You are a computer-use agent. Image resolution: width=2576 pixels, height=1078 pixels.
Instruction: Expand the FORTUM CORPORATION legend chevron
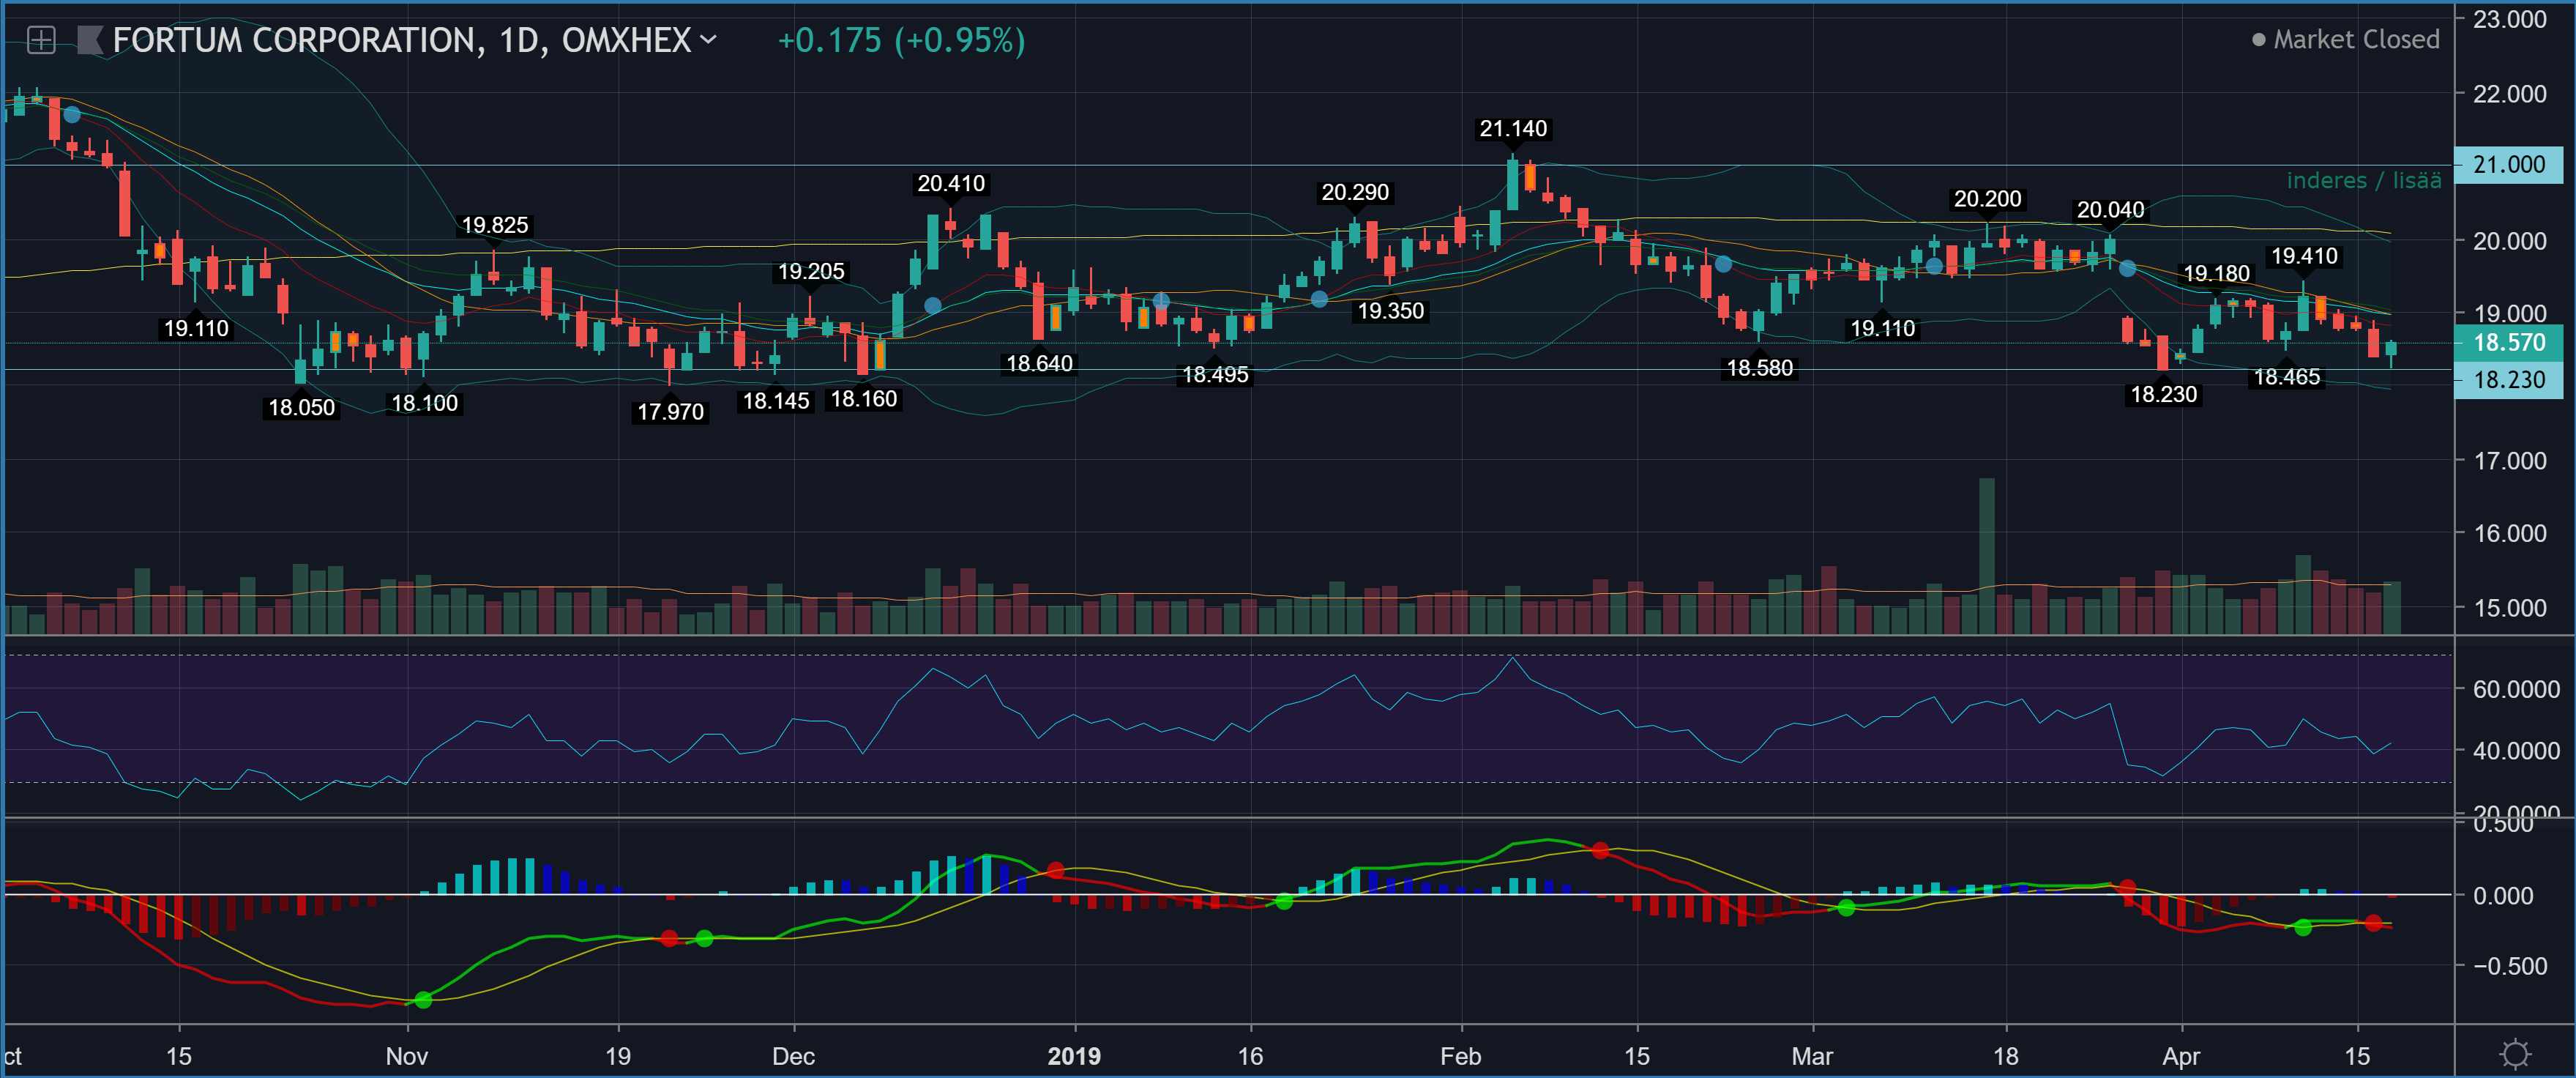pyautogui.click(x=709, y=40)
